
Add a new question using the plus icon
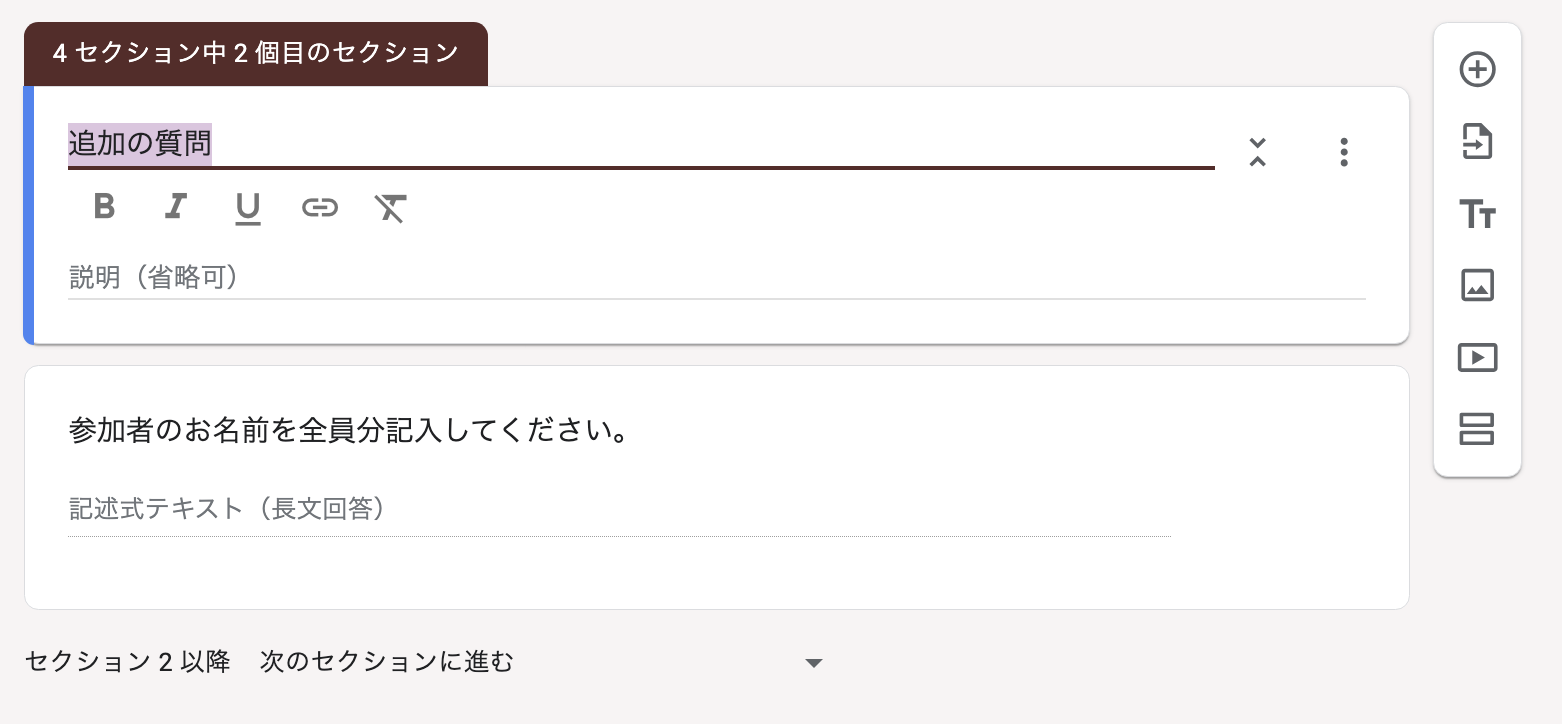pyautogui.click(x=1477, y=69)
